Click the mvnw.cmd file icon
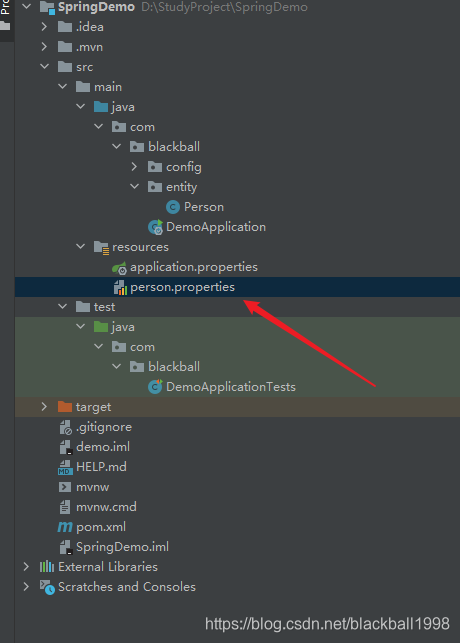This screenshot has height=643, width=460. tap(65, 507)
